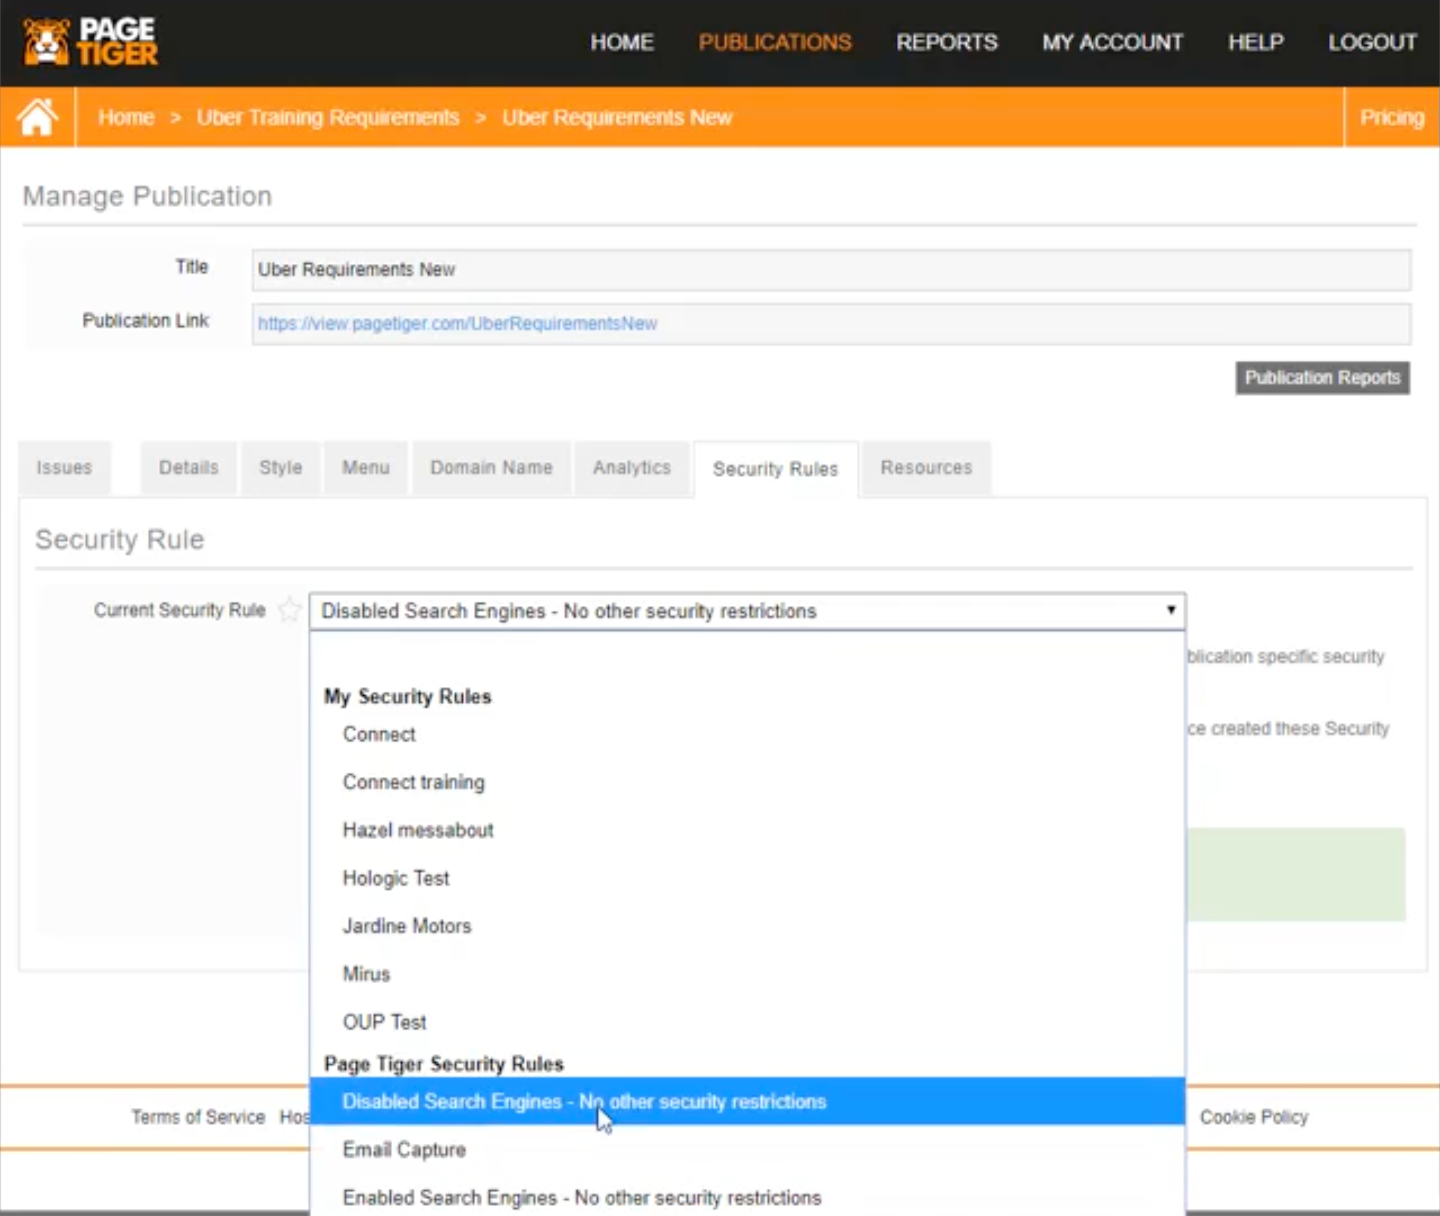
Task: Open Uber Training Requirements breadcrumb
Action: [x=328, y=117]
